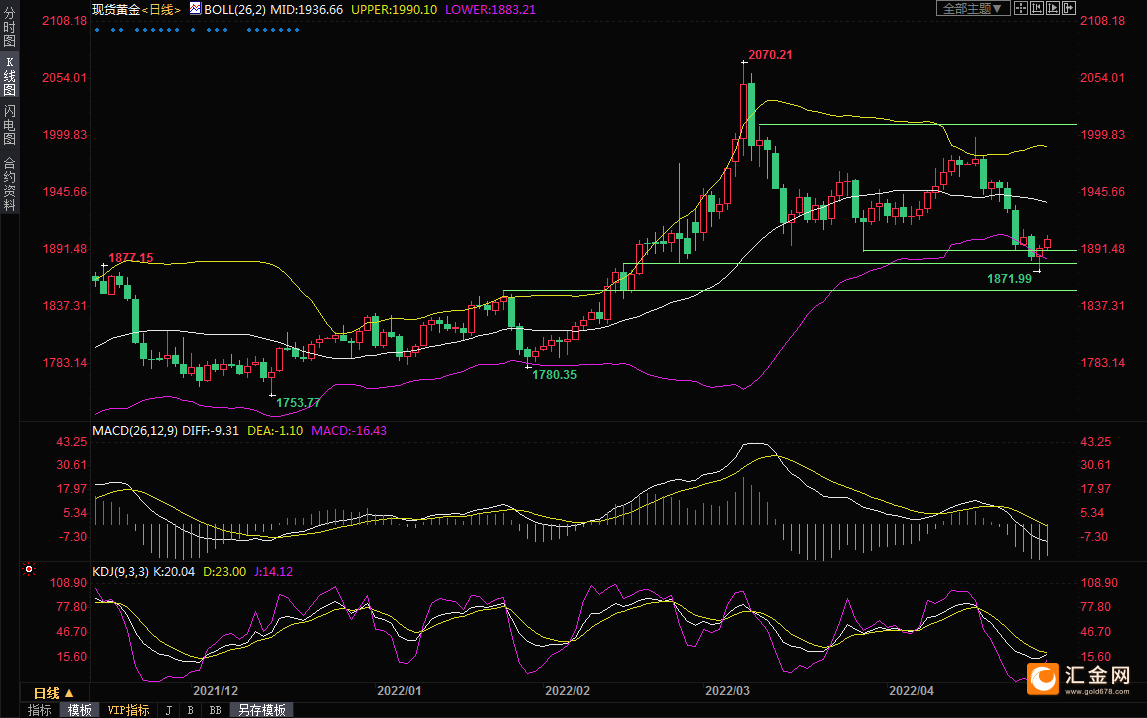
Task: Click the B template button
Action: [191, 710]
